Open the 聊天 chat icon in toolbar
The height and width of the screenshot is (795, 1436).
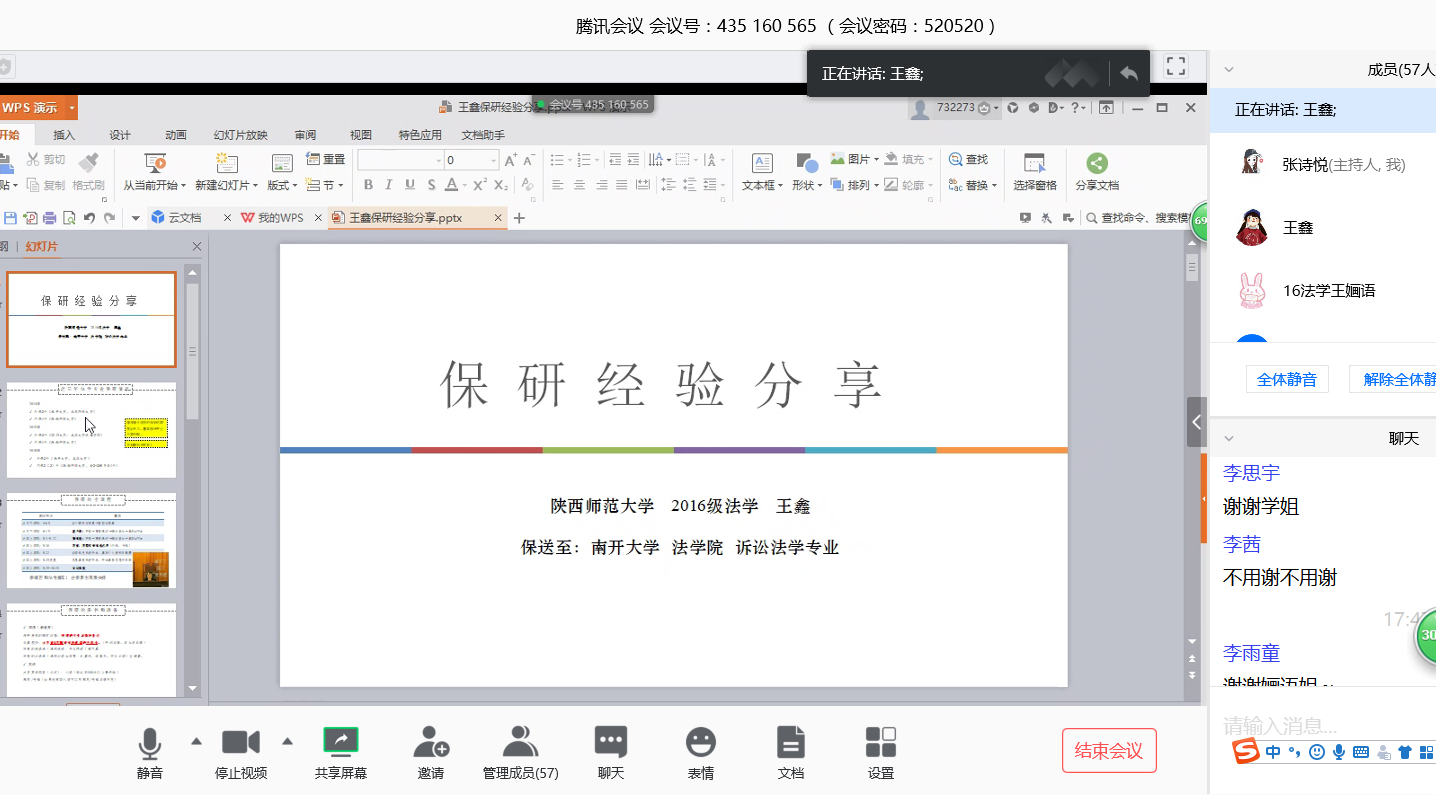tap(611, 742)
